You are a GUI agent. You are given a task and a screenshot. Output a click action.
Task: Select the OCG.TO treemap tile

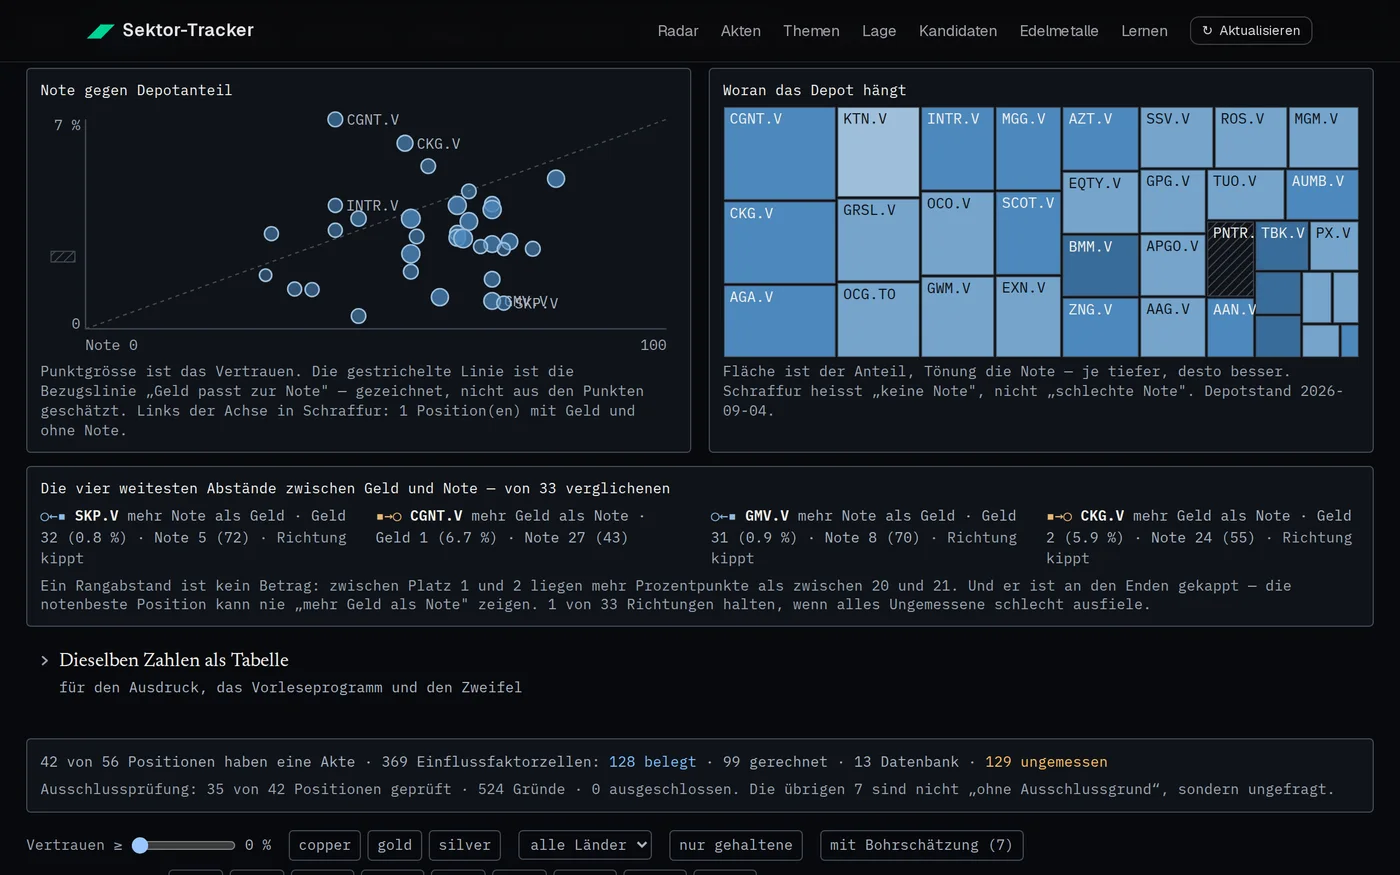tap(878, 320)
